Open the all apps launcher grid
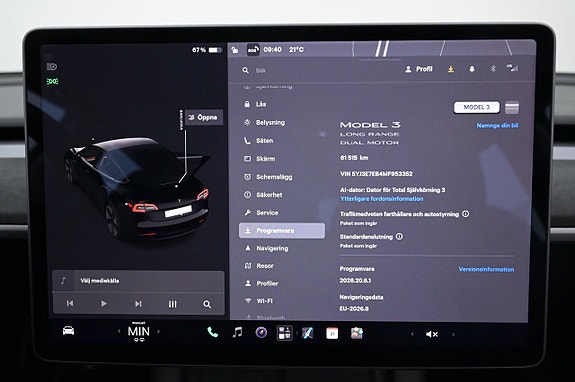 [285, 333]
